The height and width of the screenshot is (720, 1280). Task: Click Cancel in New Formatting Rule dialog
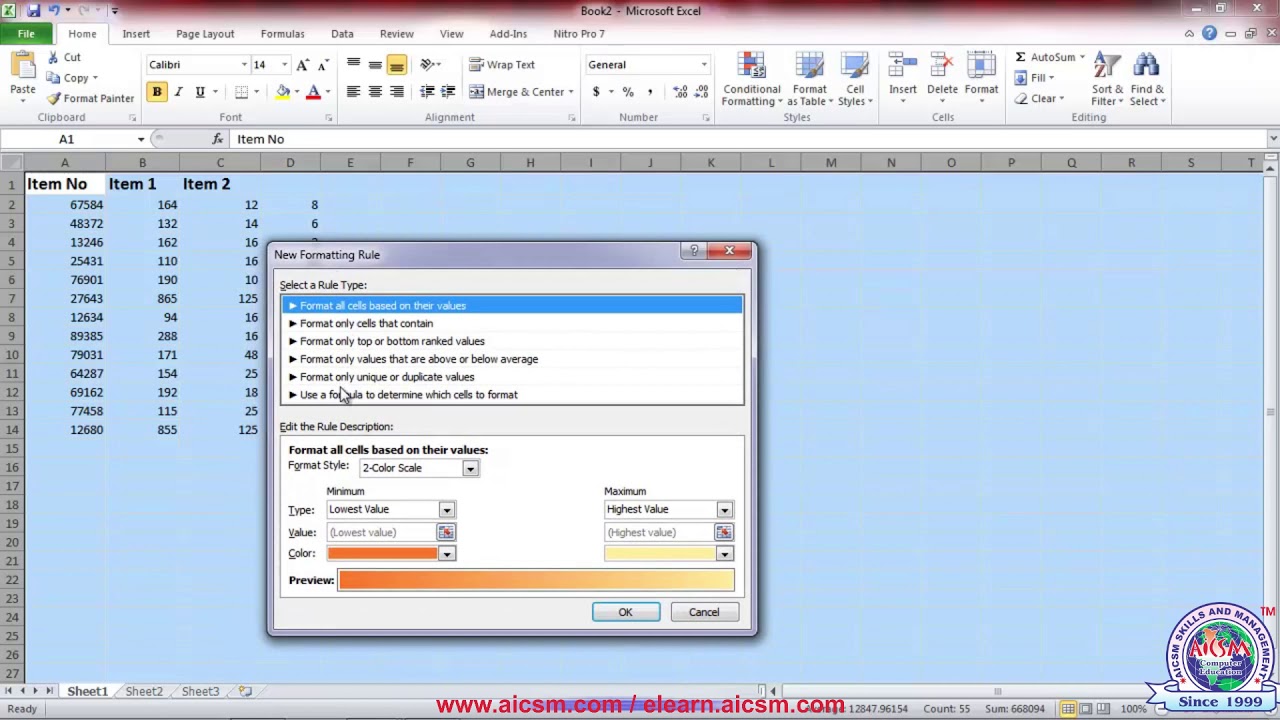tap(703, 612)
